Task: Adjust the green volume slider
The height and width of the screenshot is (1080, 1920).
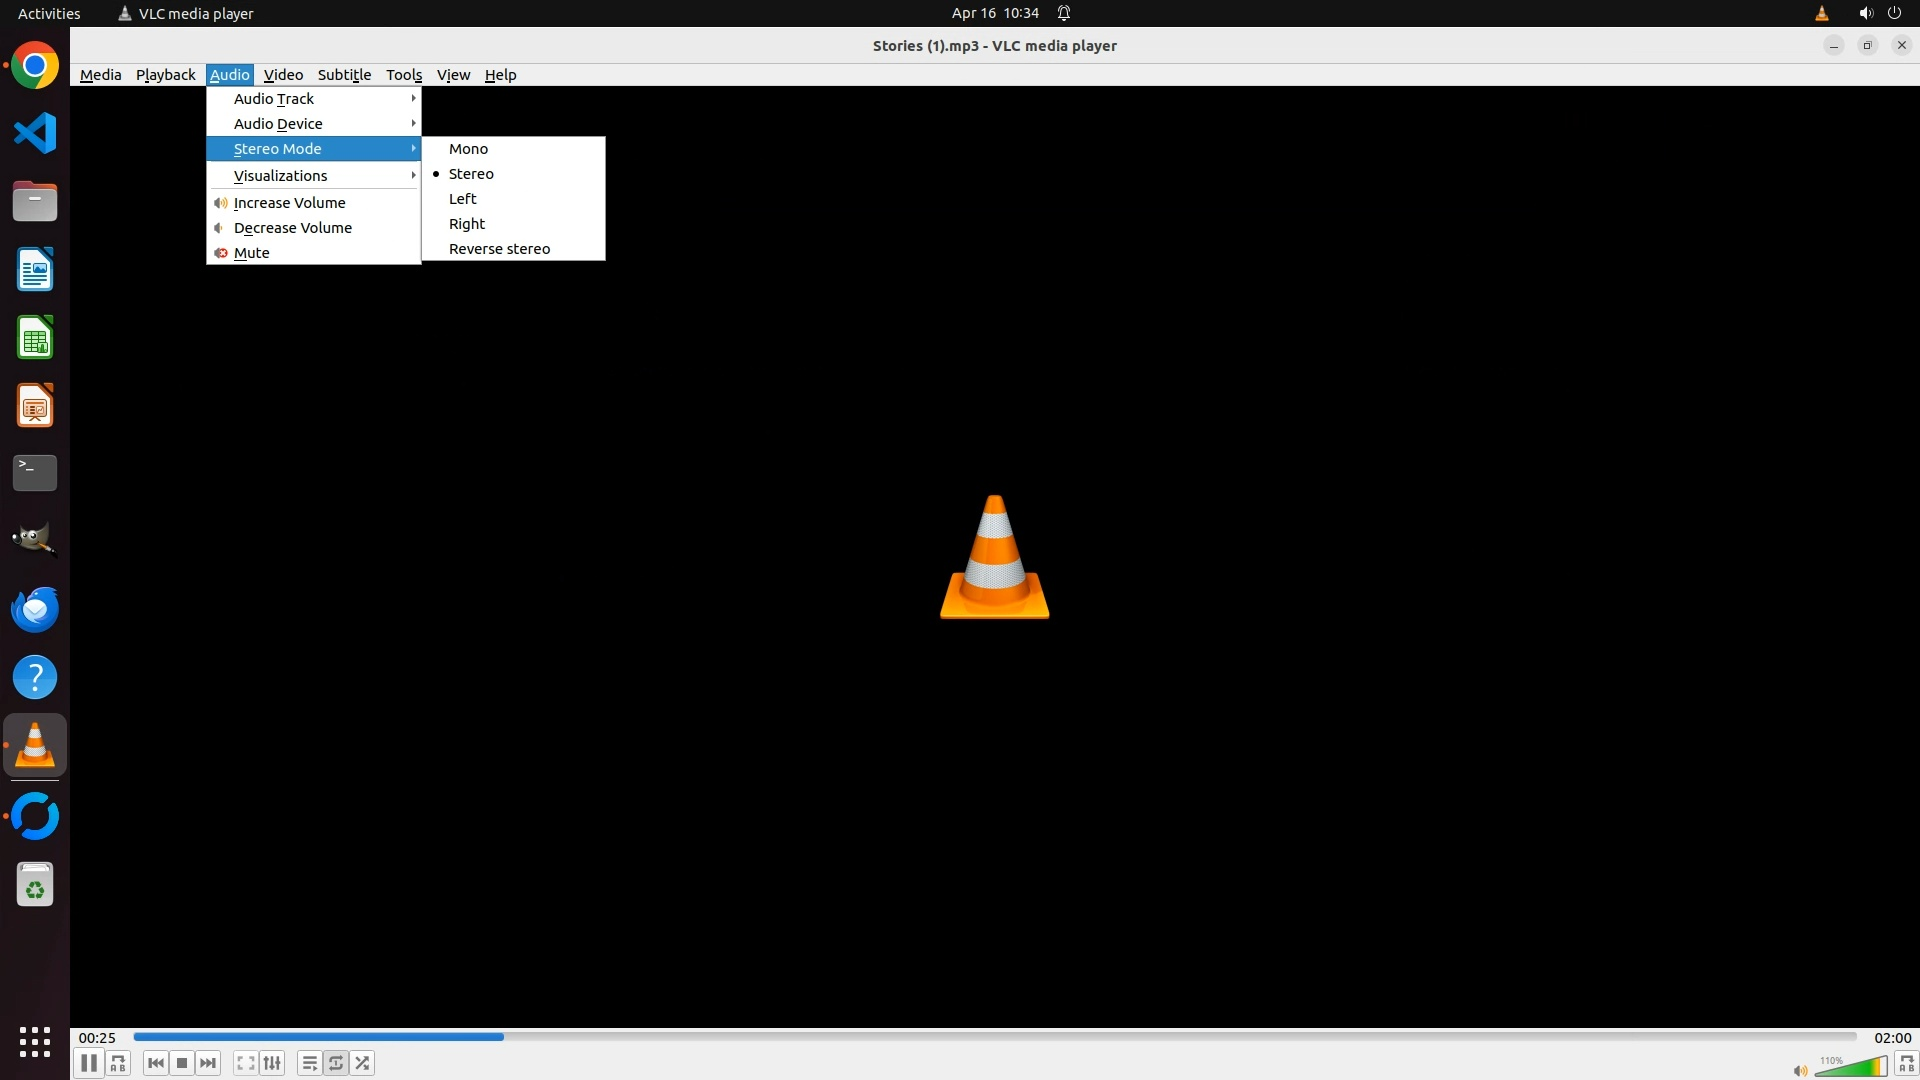Action: click(1850, 1067)
